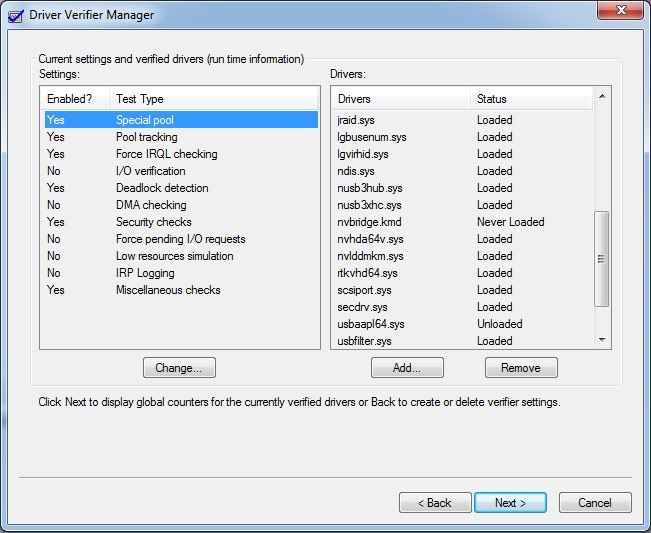Select the I/O verification setting
This screenshot has height=533, width=651.
(x=181, y=171)
